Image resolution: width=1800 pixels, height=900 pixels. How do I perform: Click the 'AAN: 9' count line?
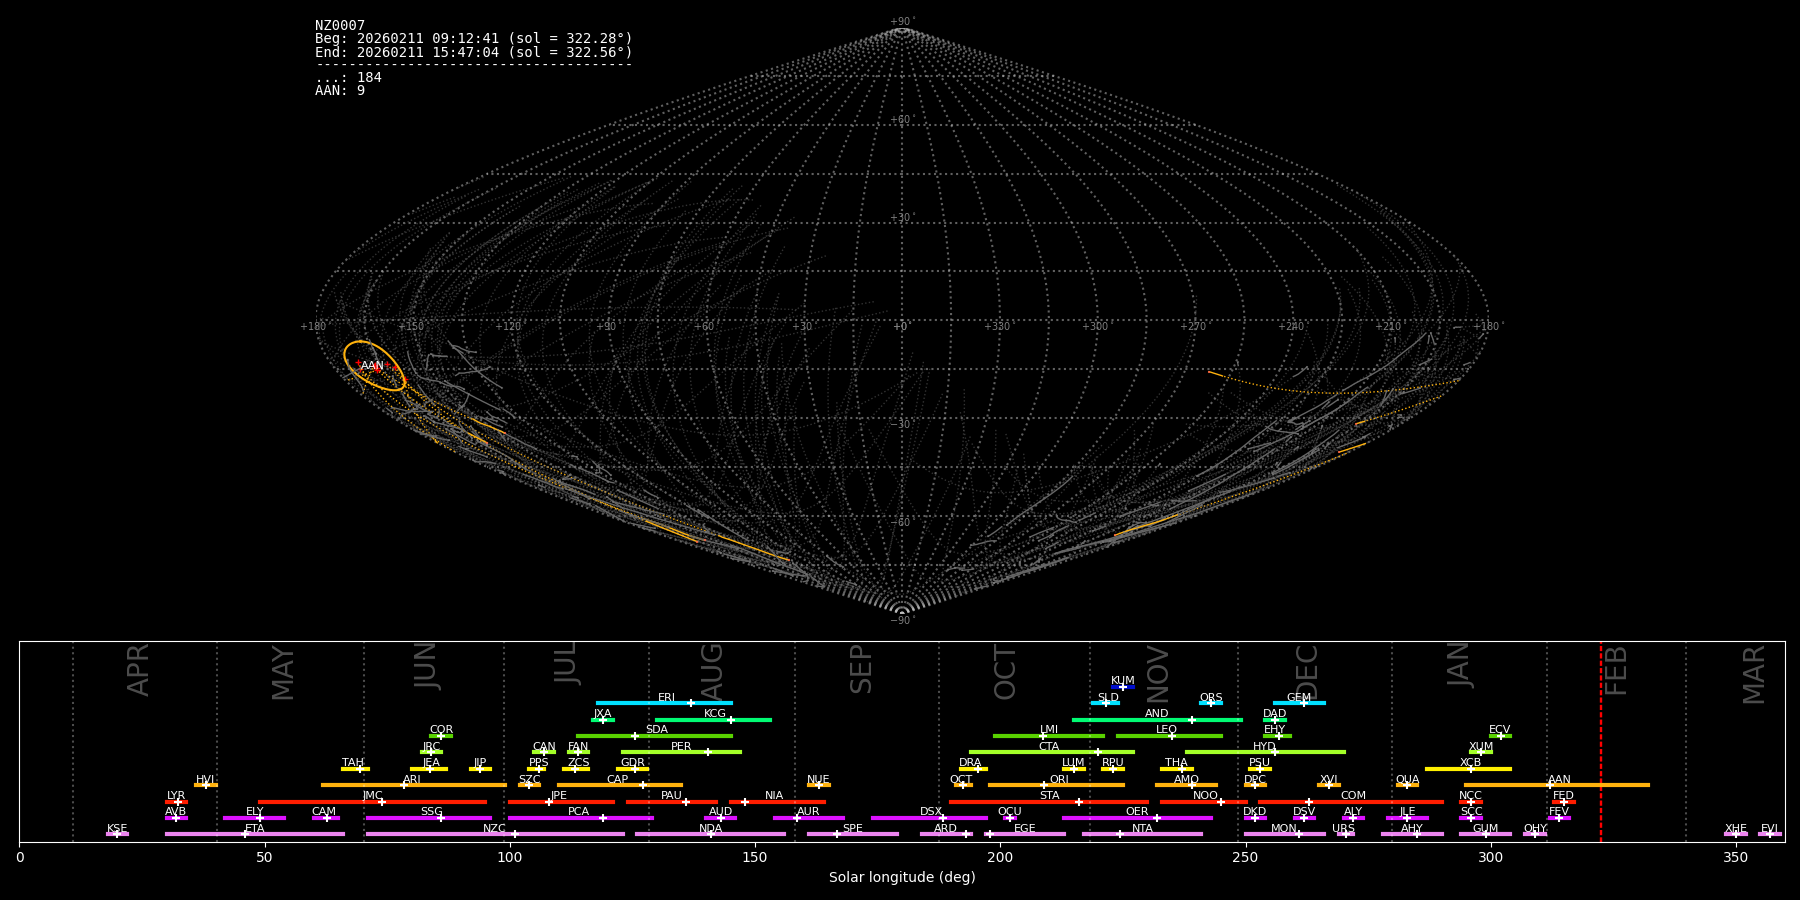click(x=340, y=91)
